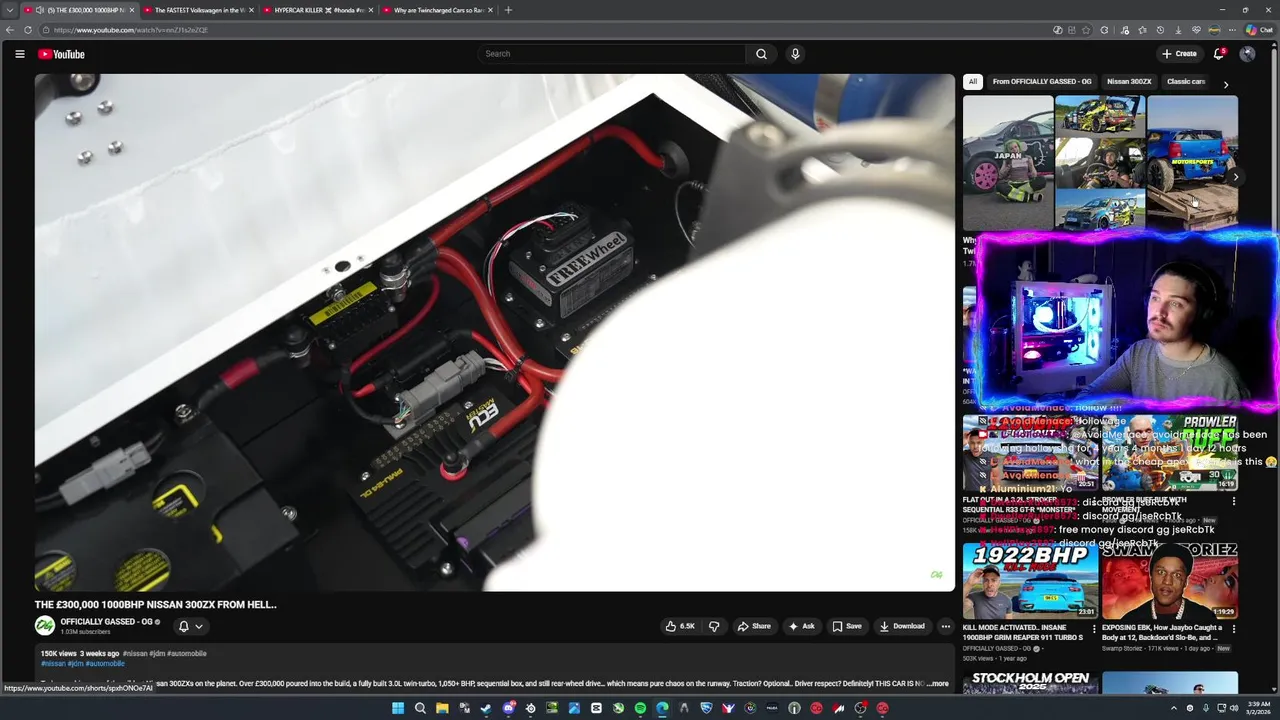
Task: Click the Create button
Action: [x=1179, y=54]
